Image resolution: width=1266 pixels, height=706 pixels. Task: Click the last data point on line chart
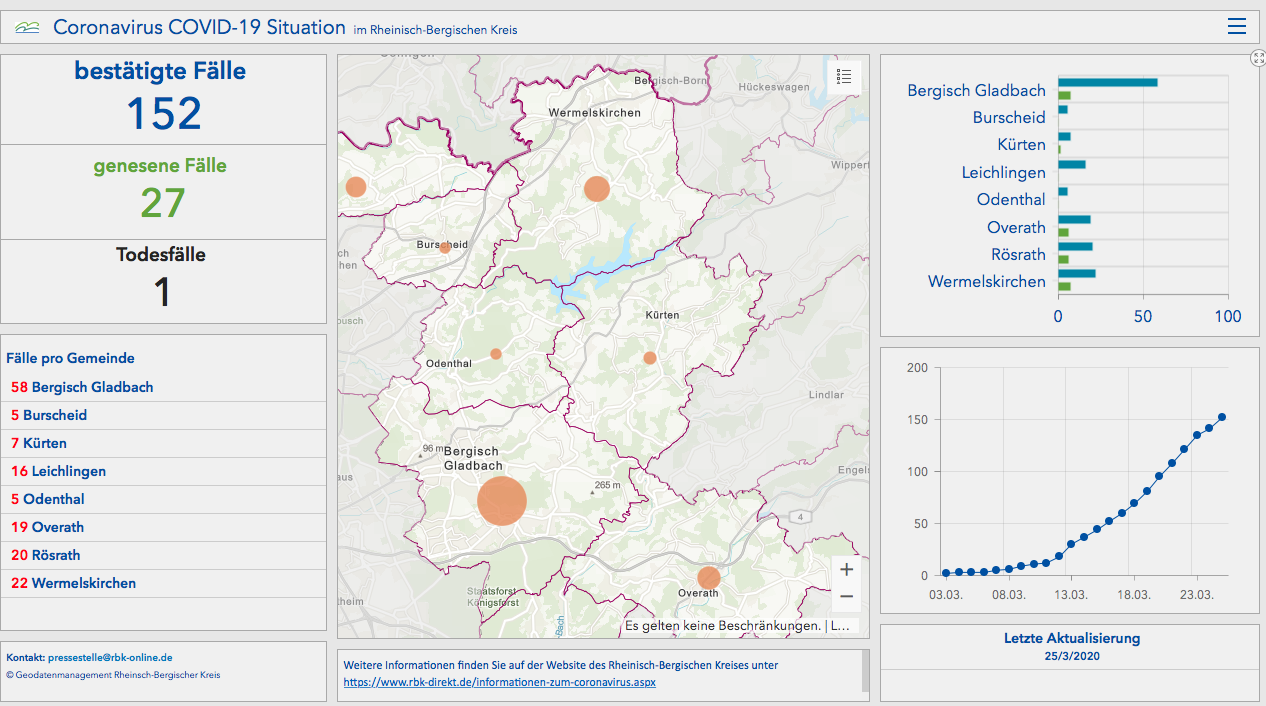point(1222,417)
